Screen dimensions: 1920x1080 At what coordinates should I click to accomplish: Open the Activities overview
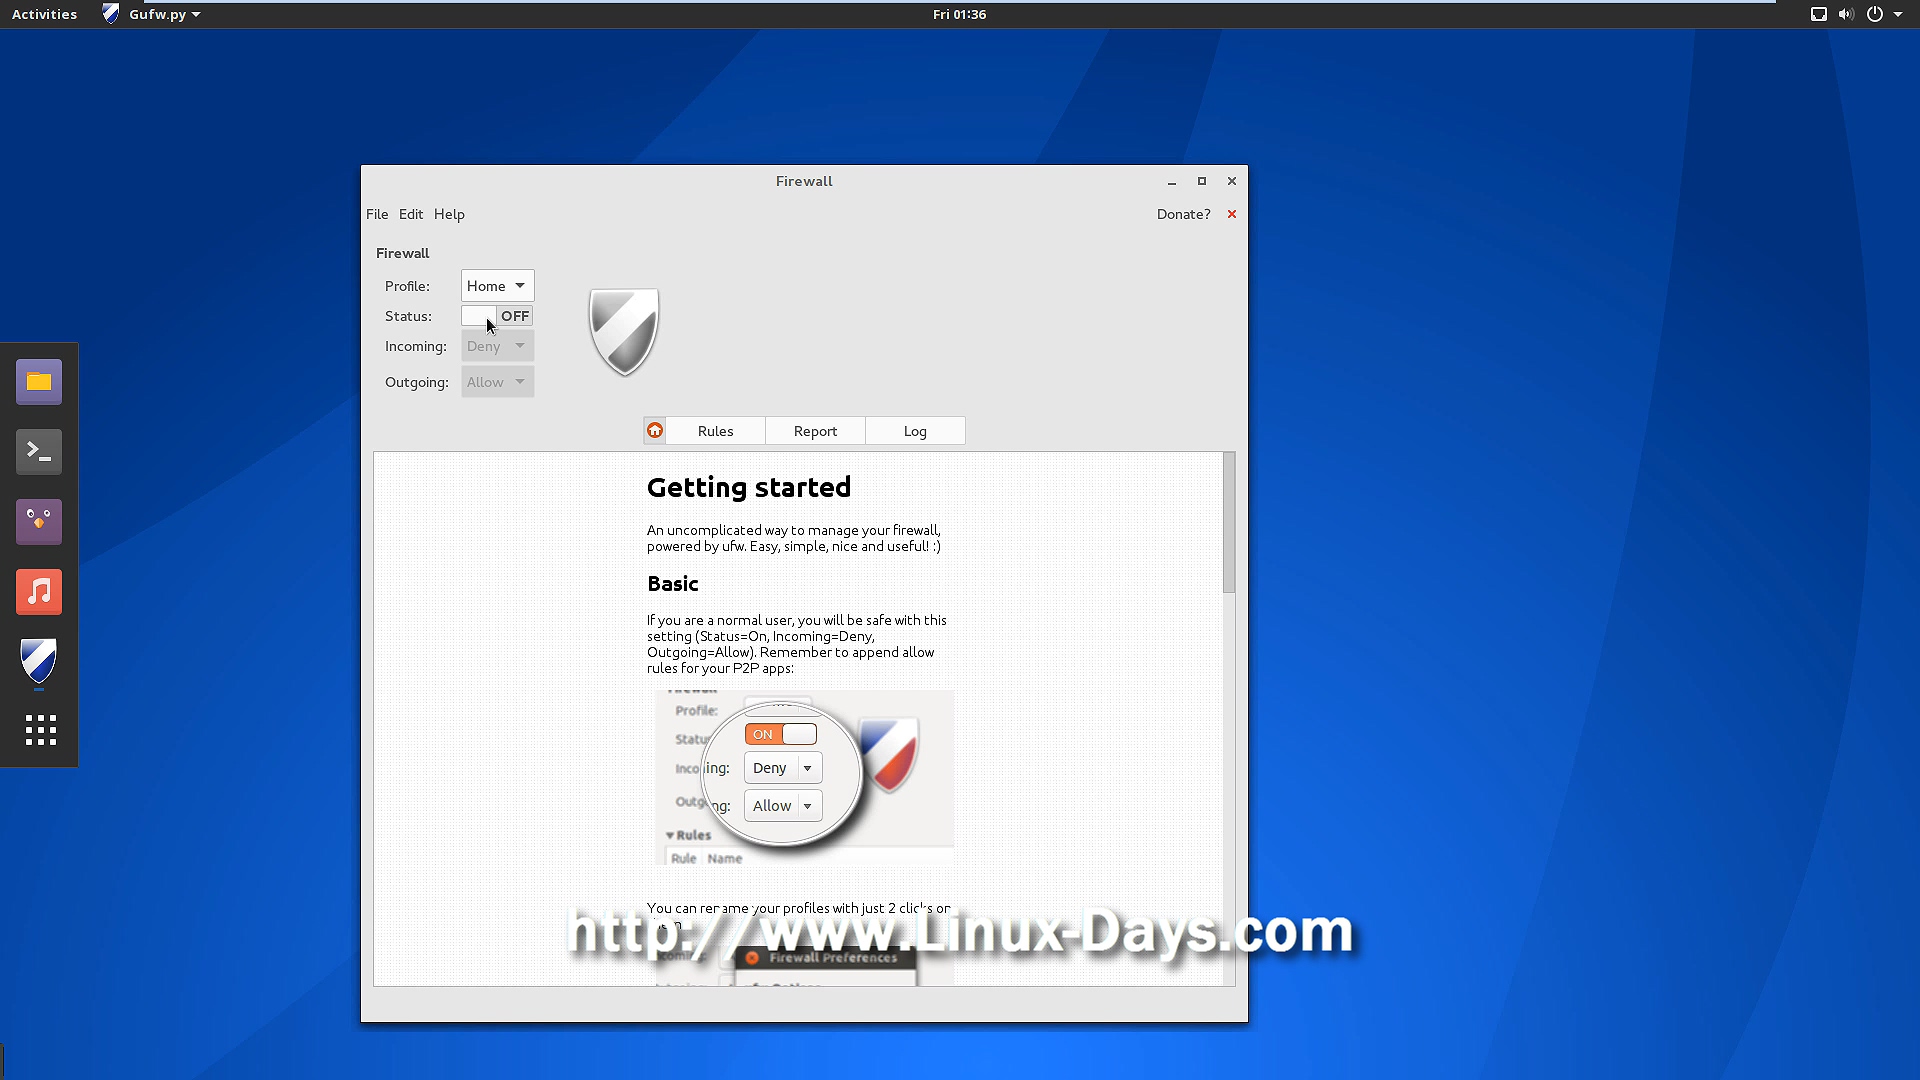click(x=44, y=14)
